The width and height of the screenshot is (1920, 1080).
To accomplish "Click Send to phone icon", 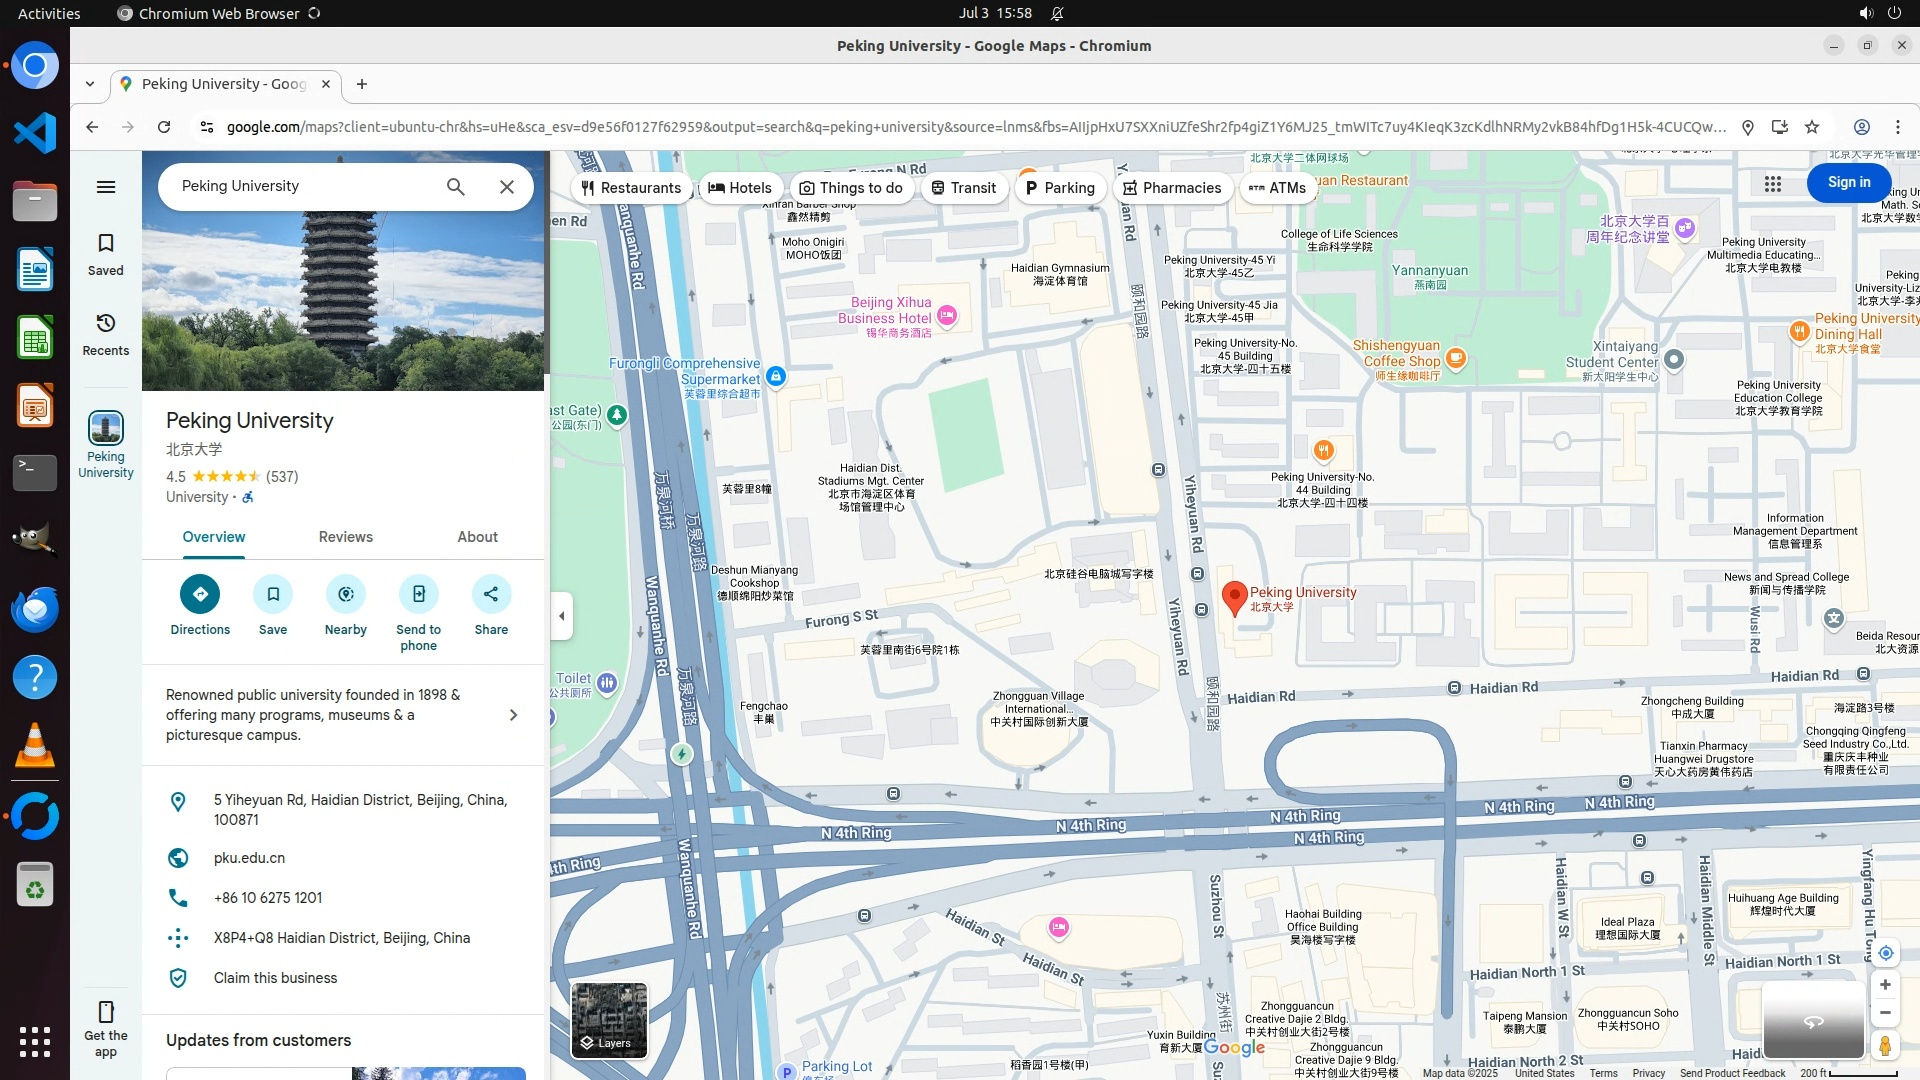I will click(x=418, y=594).
